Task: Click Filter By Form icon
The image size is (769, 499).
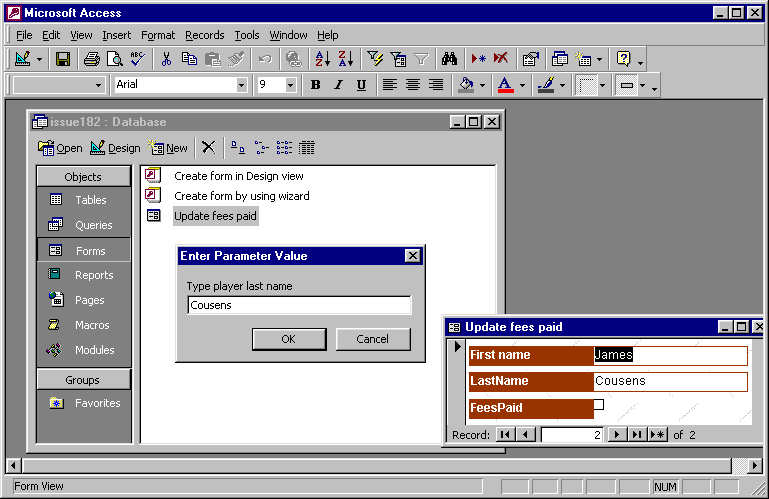Action: [398, 59]
